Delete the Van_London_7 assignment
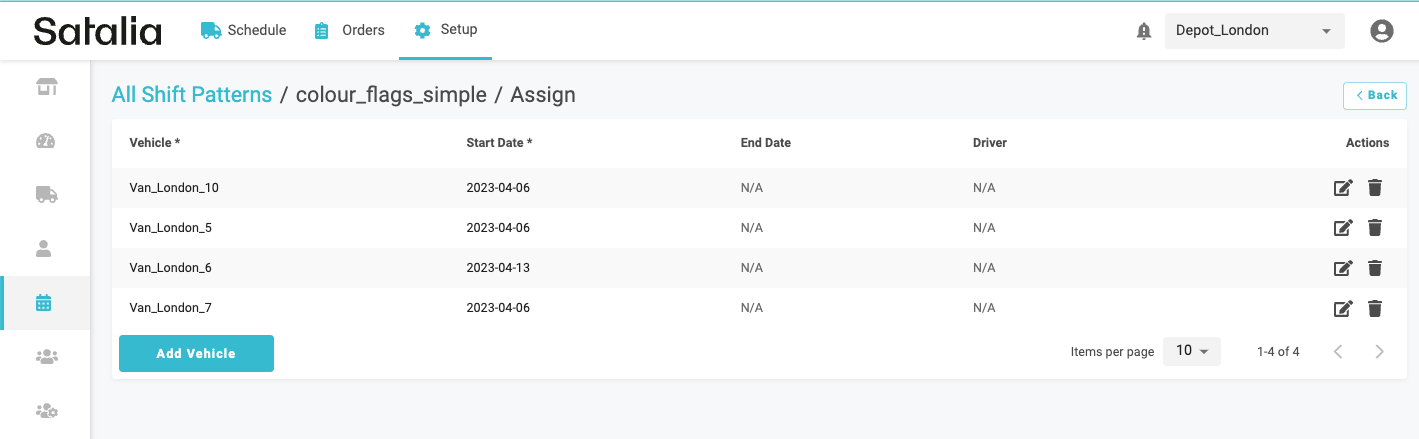Image resolution: width=1419 pixels, height=439 pixels. 1375,308
